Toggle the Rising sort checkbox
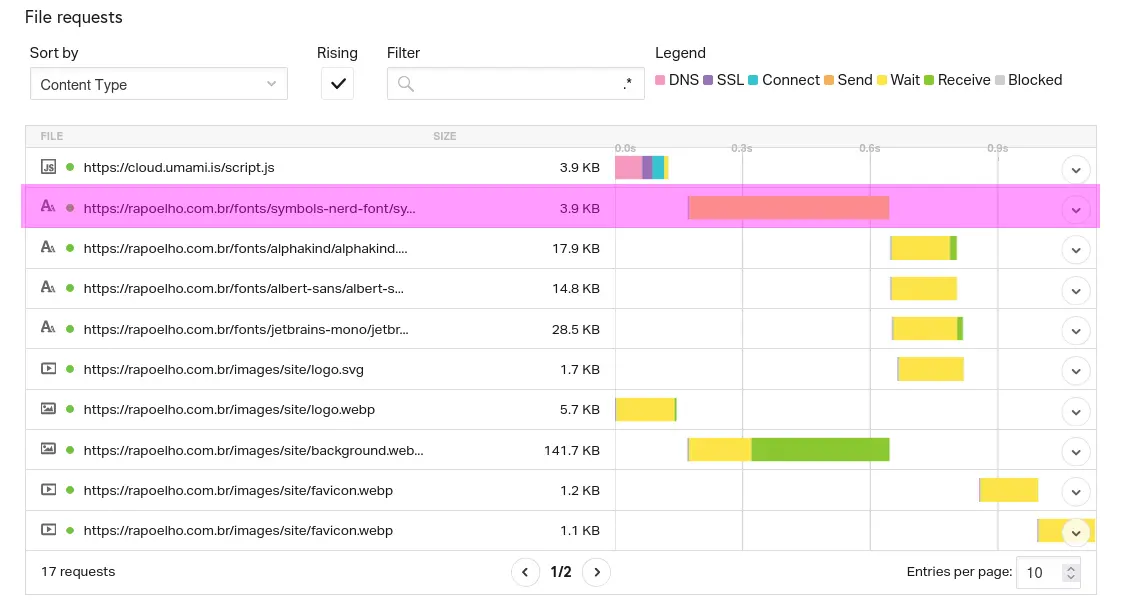1121x600 pixels. pyautogui.click(x=337, y=84)
